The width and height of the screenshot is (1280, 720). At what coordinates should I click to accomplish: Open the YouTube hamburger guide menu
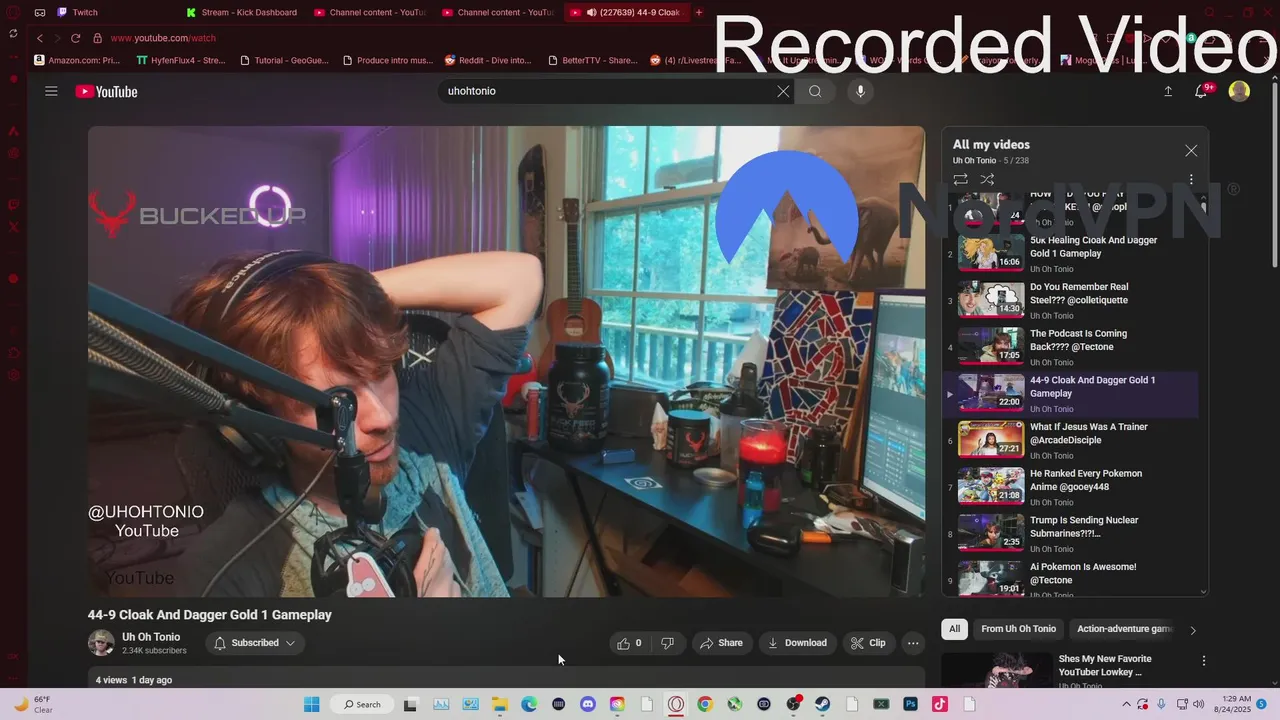point(51,91)
